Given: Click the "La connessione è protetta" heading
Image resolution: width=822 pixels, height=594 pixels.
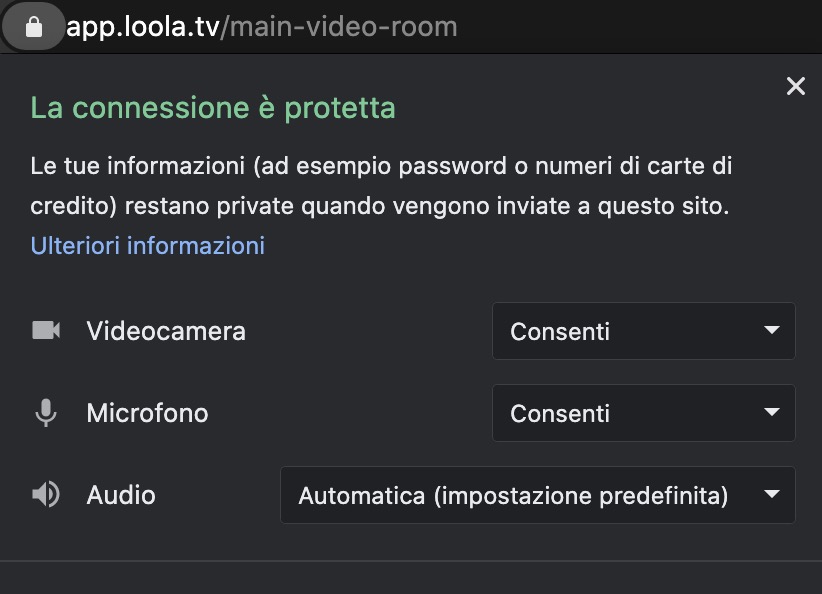Looking at the screenshot, I should 213,108.
